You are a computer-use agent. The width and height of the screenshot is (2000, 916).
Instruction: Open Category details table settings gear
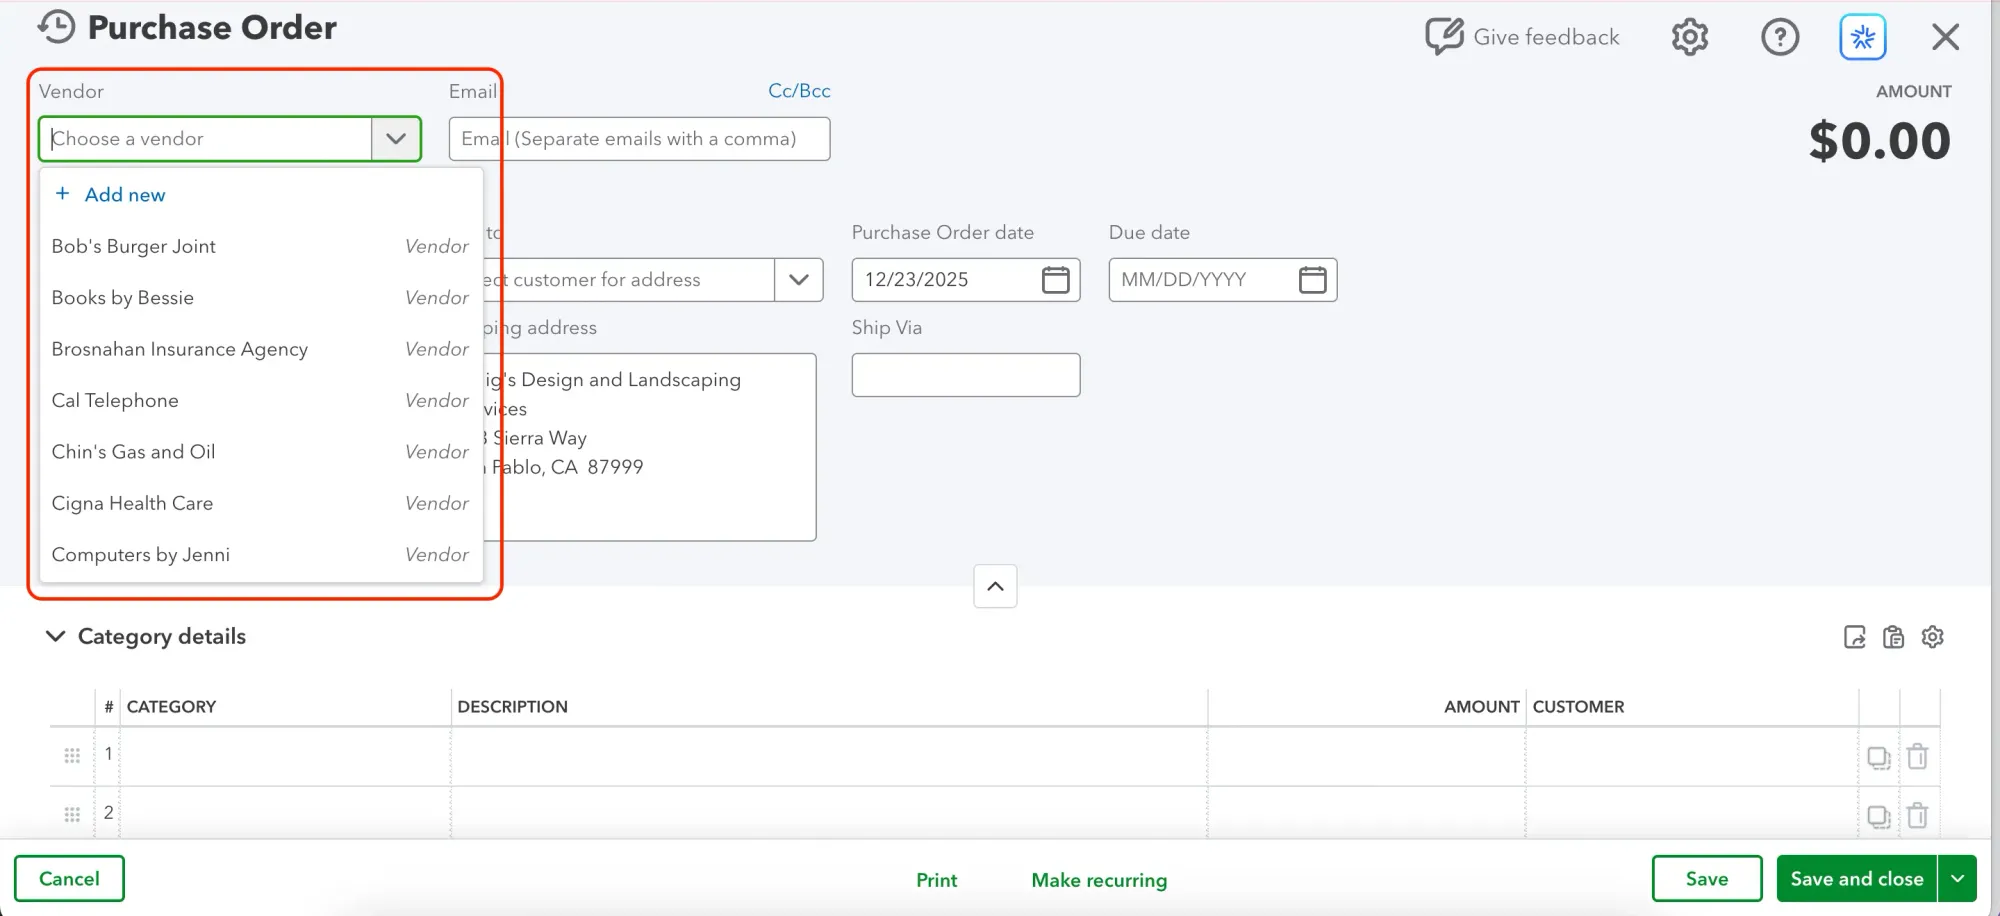click(x=1932, y=637)
